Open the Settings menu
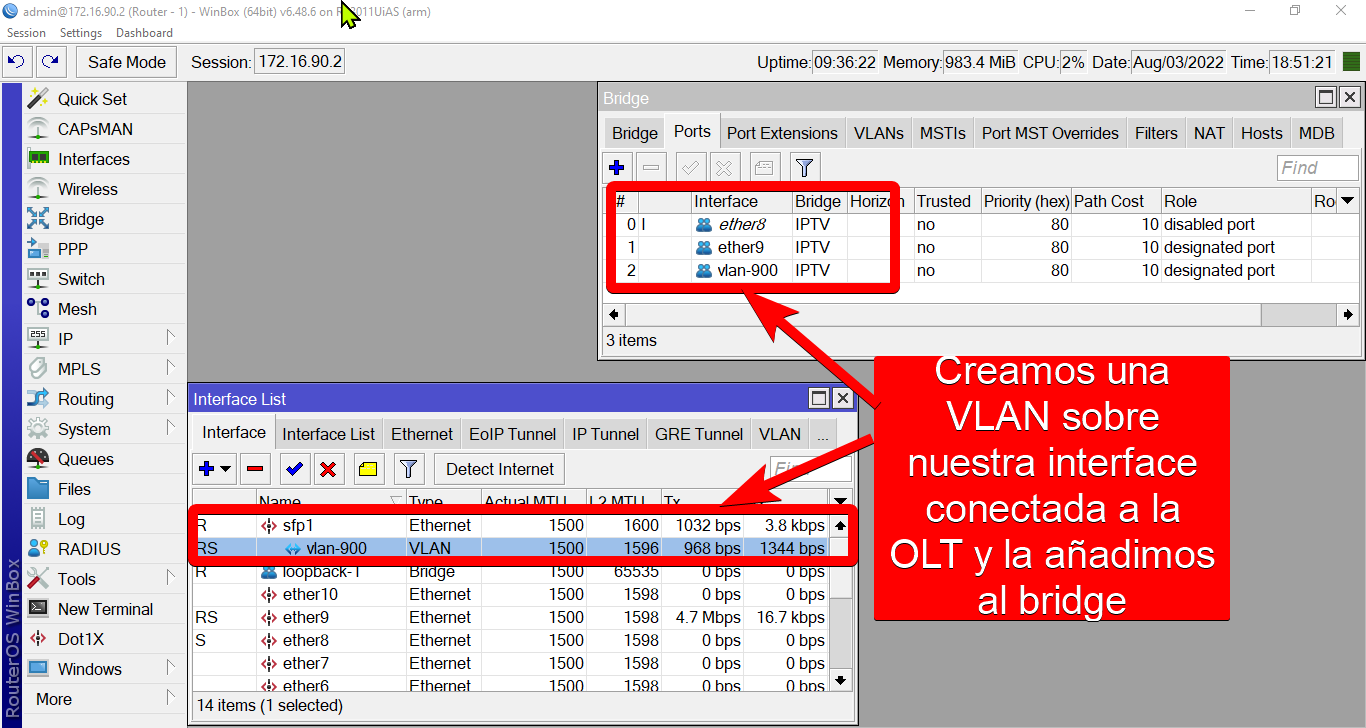 point(81,33)
